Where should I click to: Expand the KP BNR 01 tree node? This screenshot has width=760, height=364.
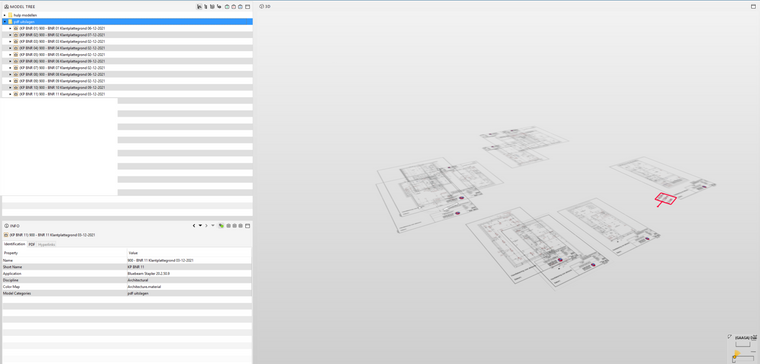[x=10, y=28]
